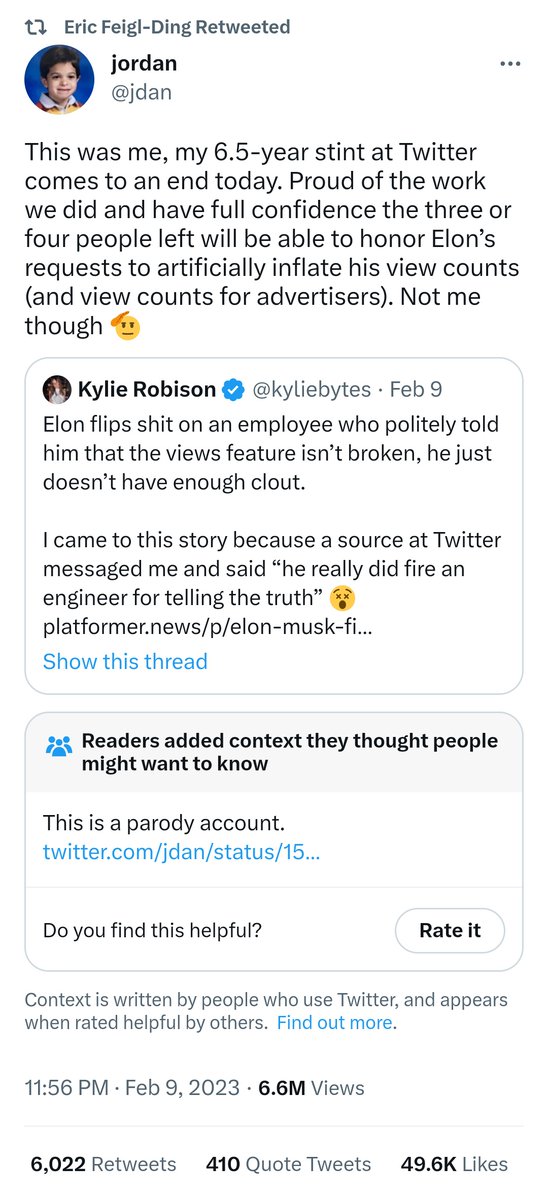Open the @jdan handle

(141, 92)
